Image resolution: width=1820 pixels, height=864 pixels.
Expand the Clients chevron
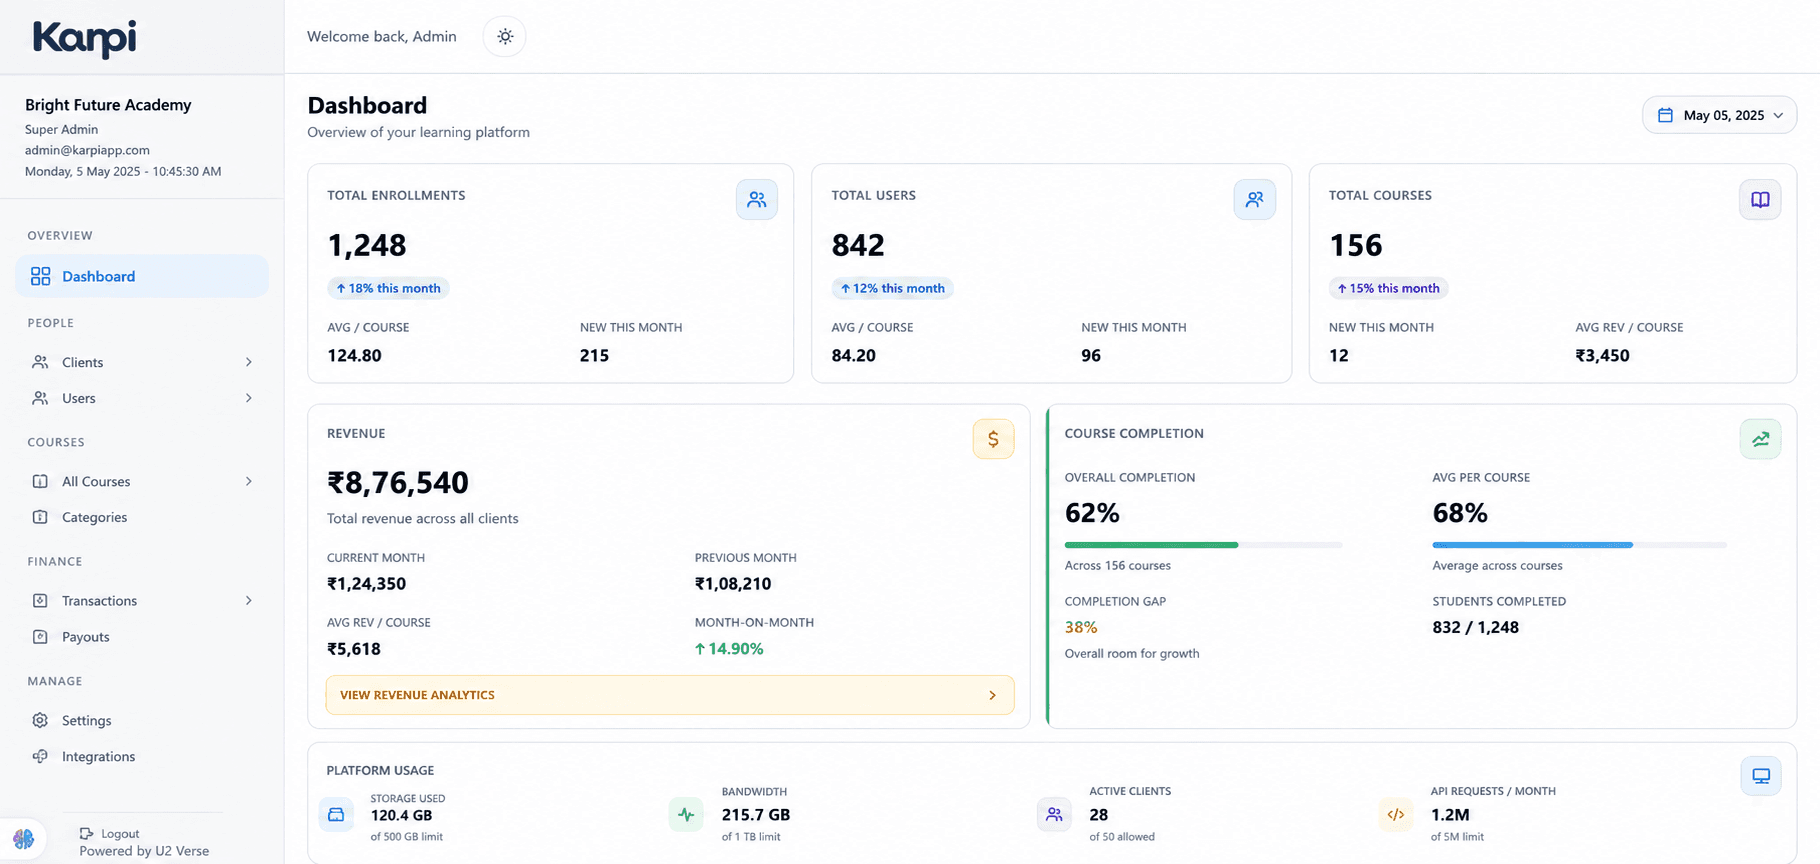click(249, 362)
